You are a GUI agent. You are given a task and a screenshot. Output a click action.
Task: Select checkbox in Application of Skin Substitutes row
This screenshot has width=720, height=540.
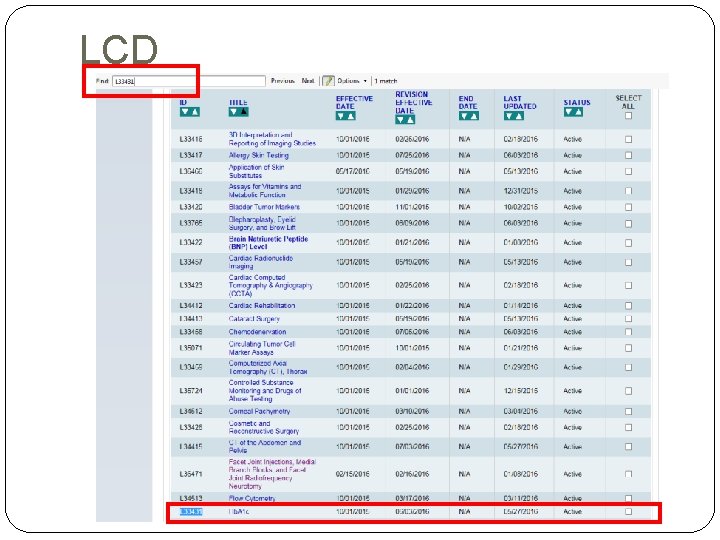coord(628,171)
